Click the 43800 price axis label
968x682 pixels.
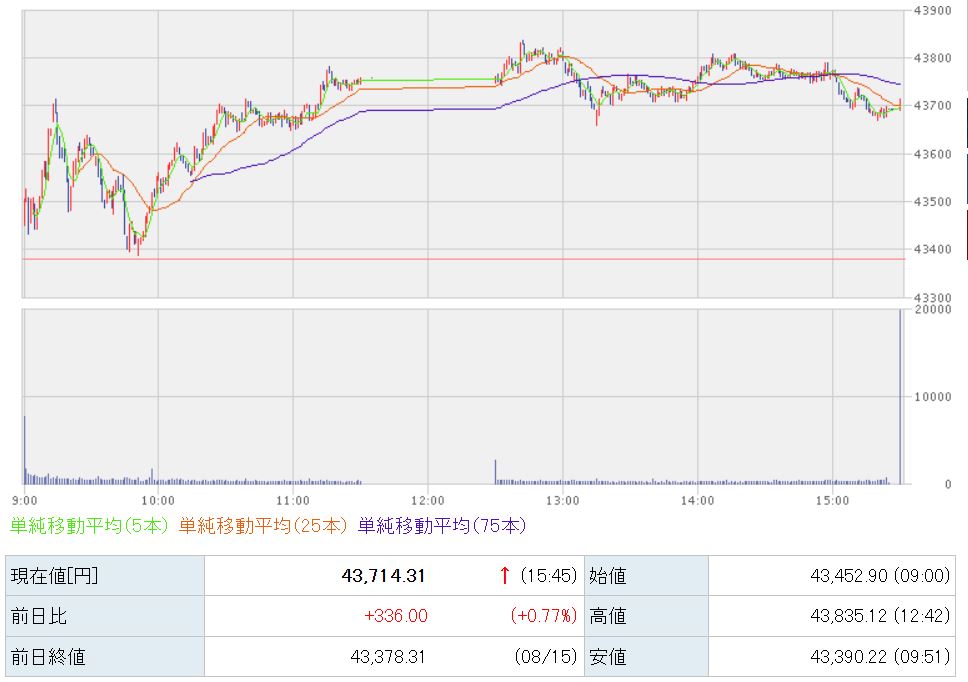pyautogui.click(x=932, y=58)
